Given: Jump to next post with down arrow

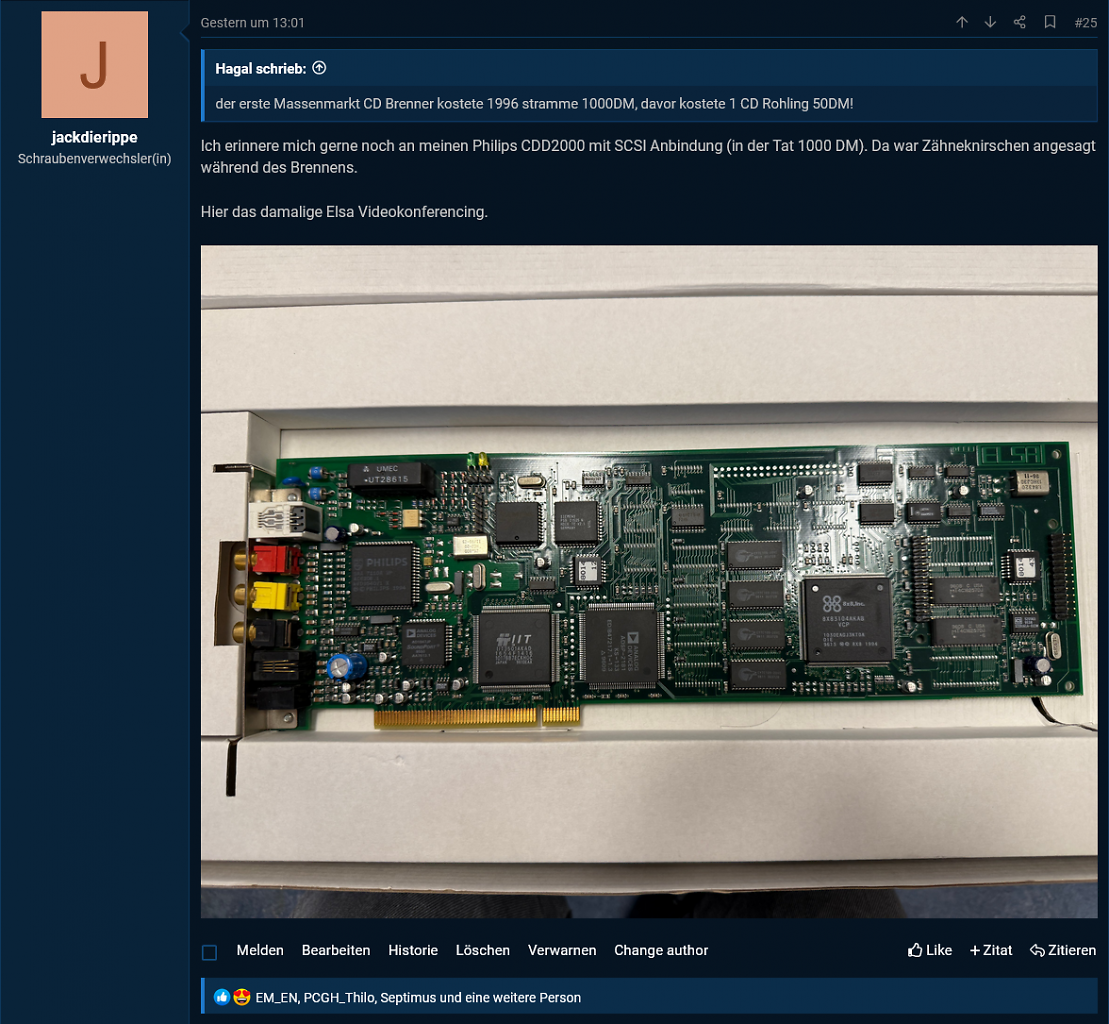Looking at the screenshot, I should pyautogui.click(x=990, y=22).
